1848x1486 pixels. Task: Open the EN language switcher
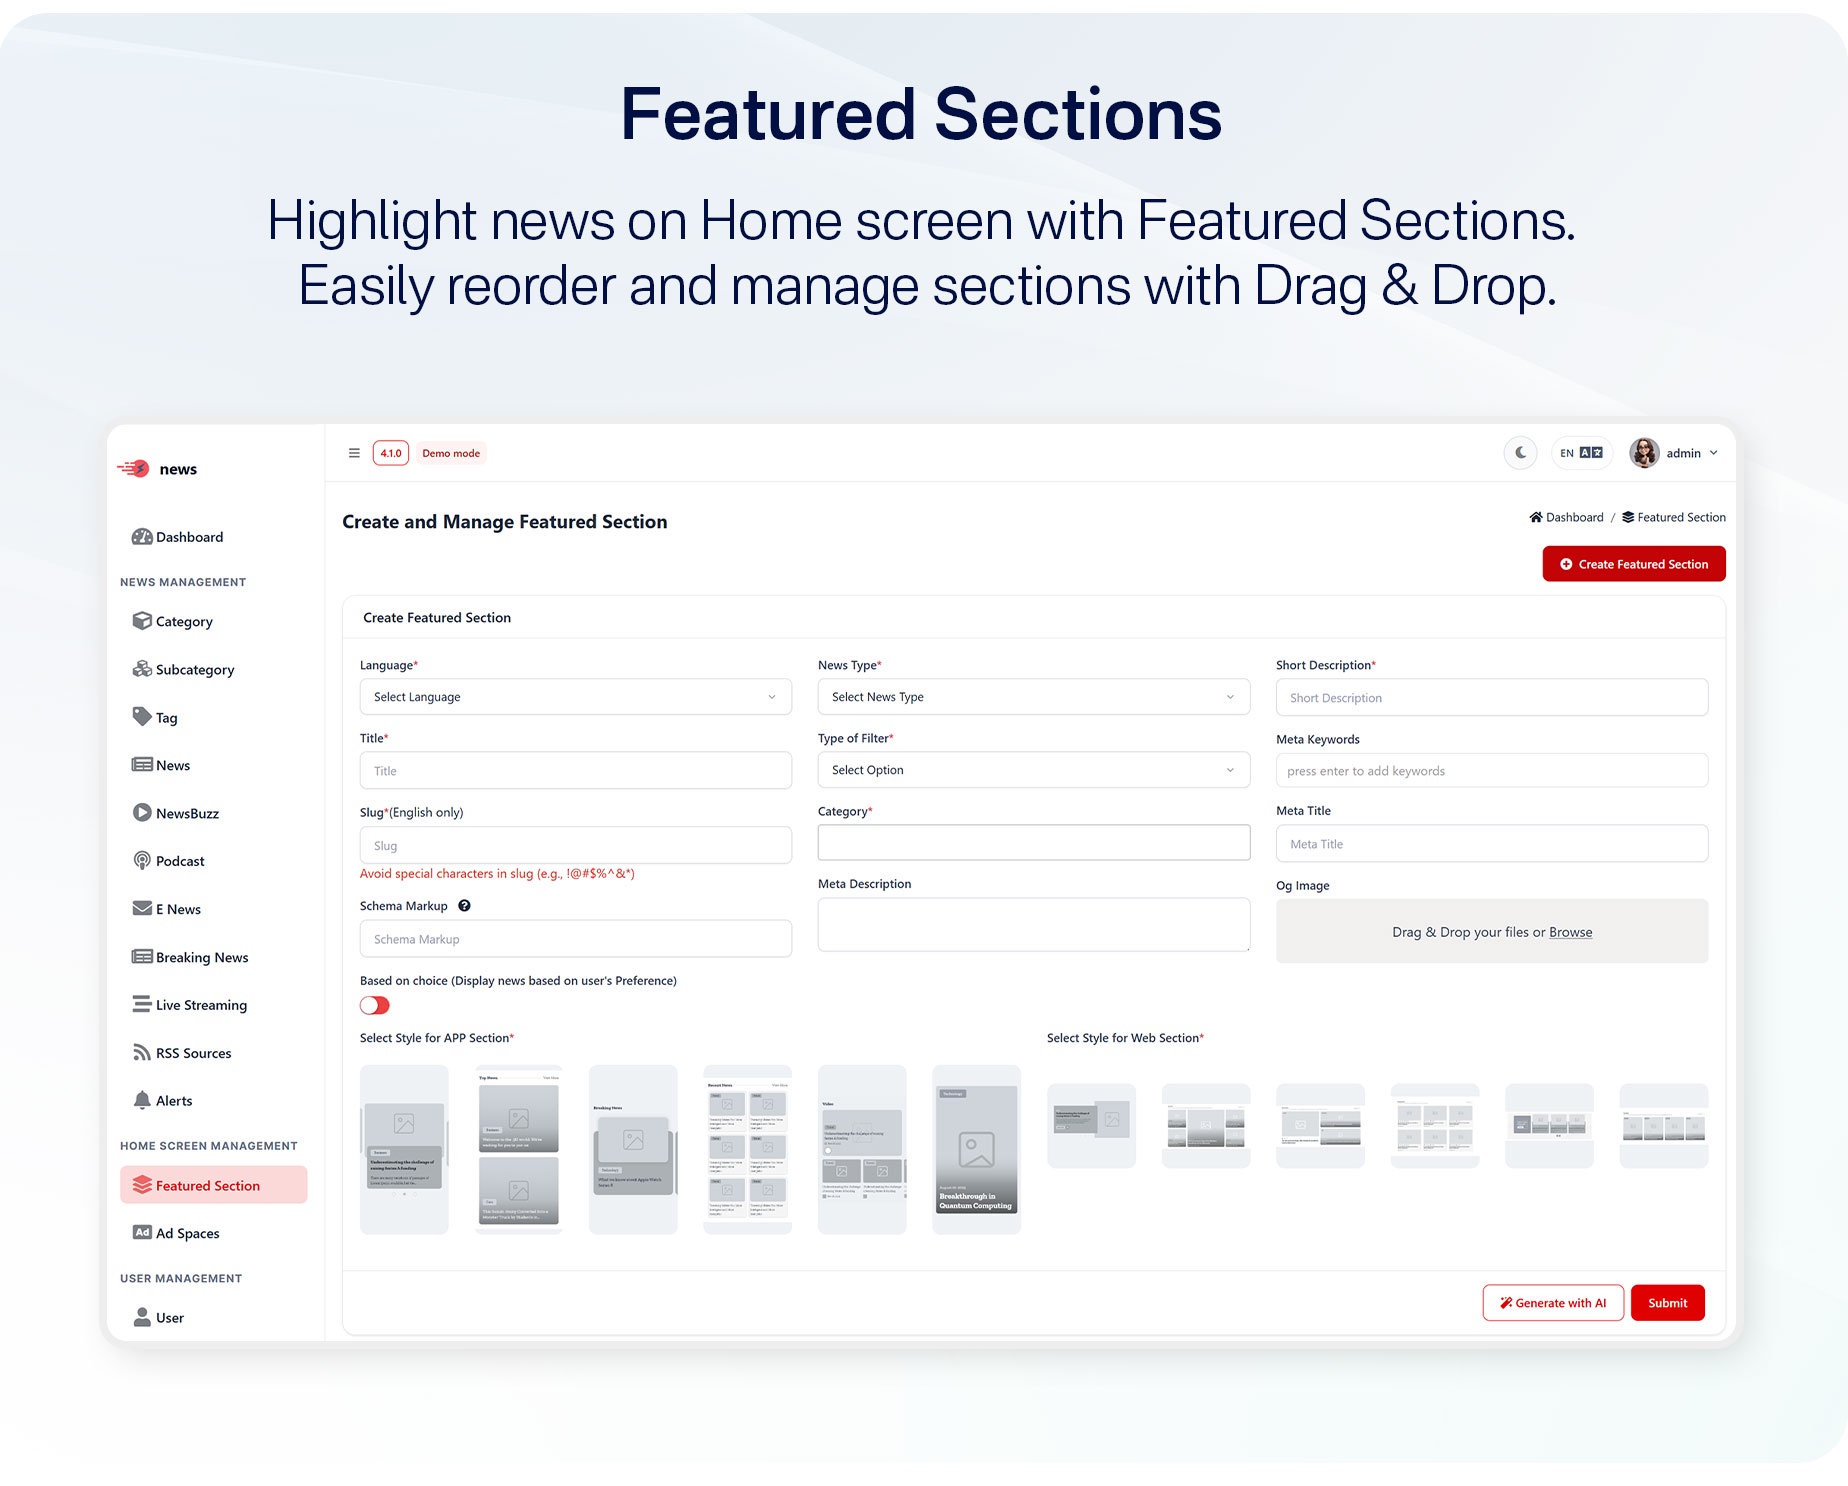(1581, 453)
